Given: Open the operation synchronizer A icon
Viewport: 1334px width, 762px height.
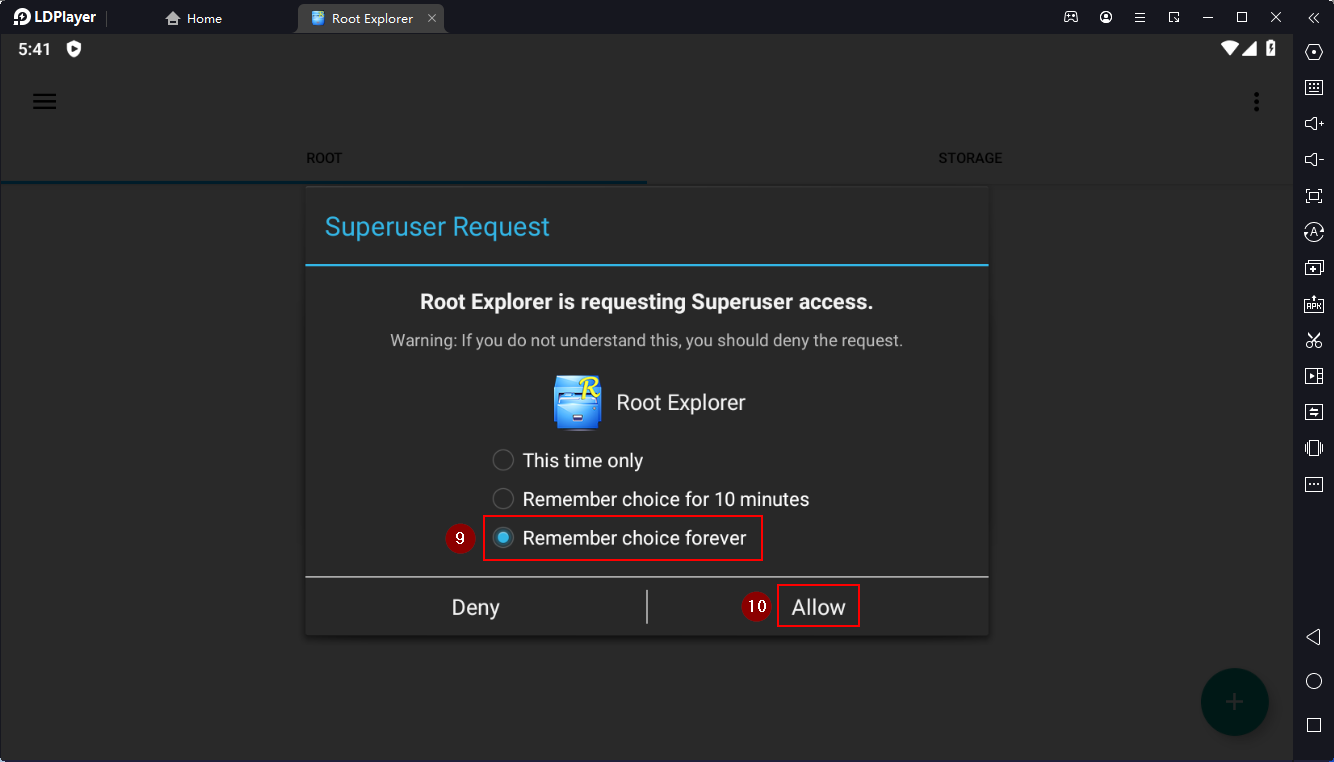Looking at the screenshot, I should click(1314, 232).
